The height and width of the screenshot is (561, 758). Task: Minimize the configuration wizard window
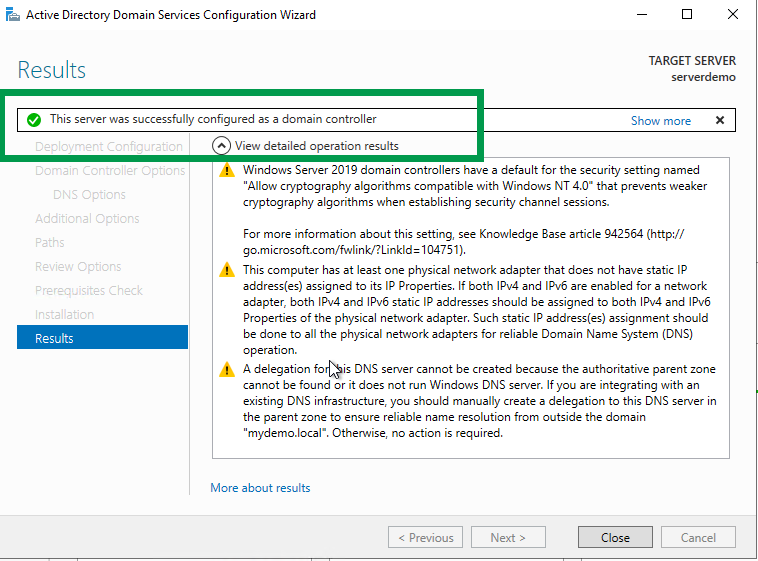click(641, 15)
